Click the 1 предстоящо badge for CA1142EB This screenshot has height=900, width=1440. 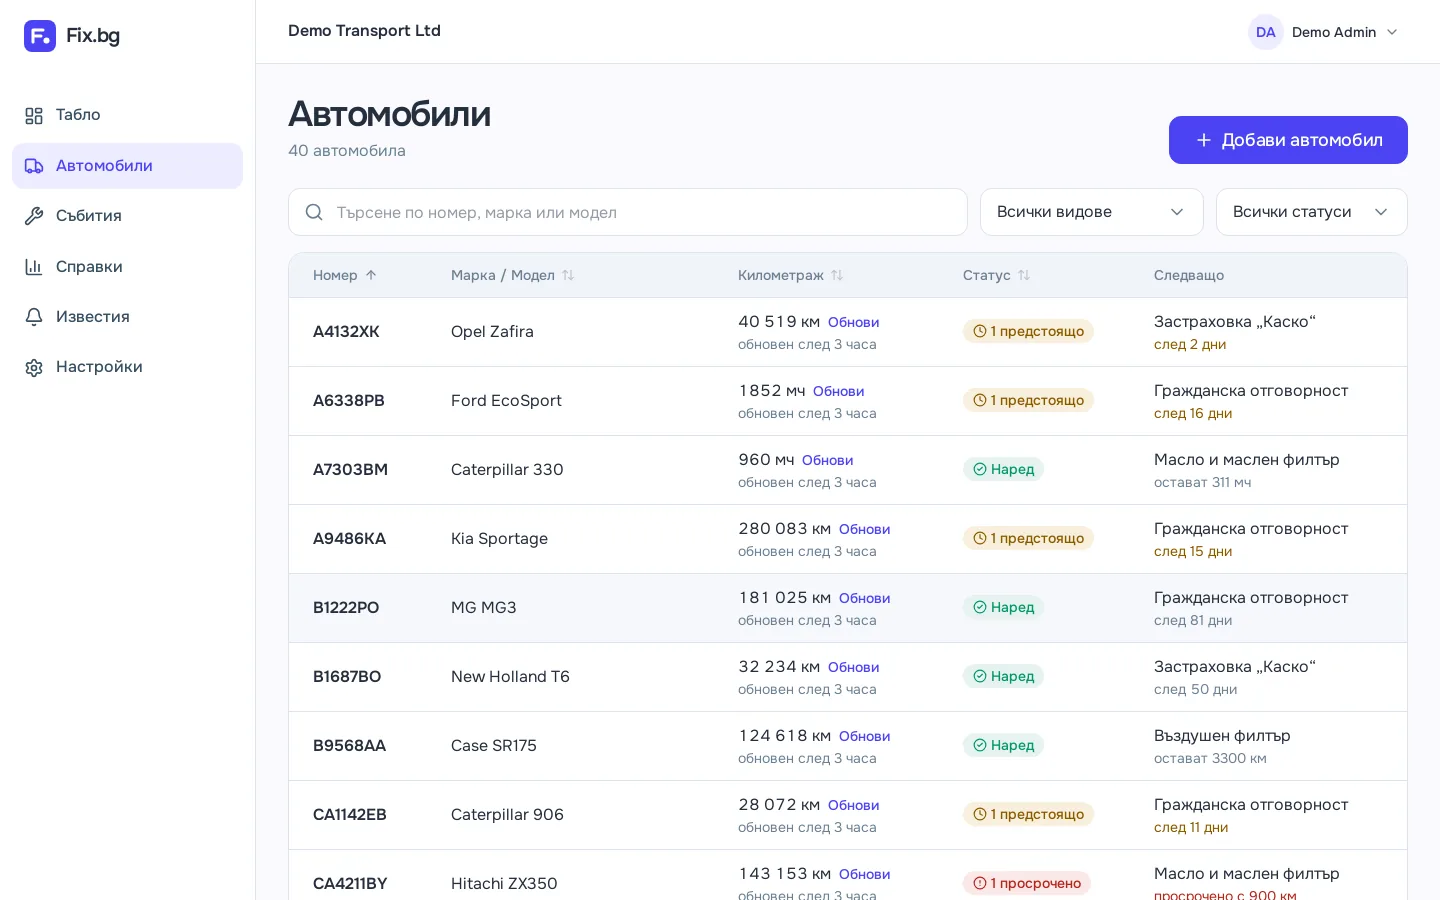(1028, 814)
